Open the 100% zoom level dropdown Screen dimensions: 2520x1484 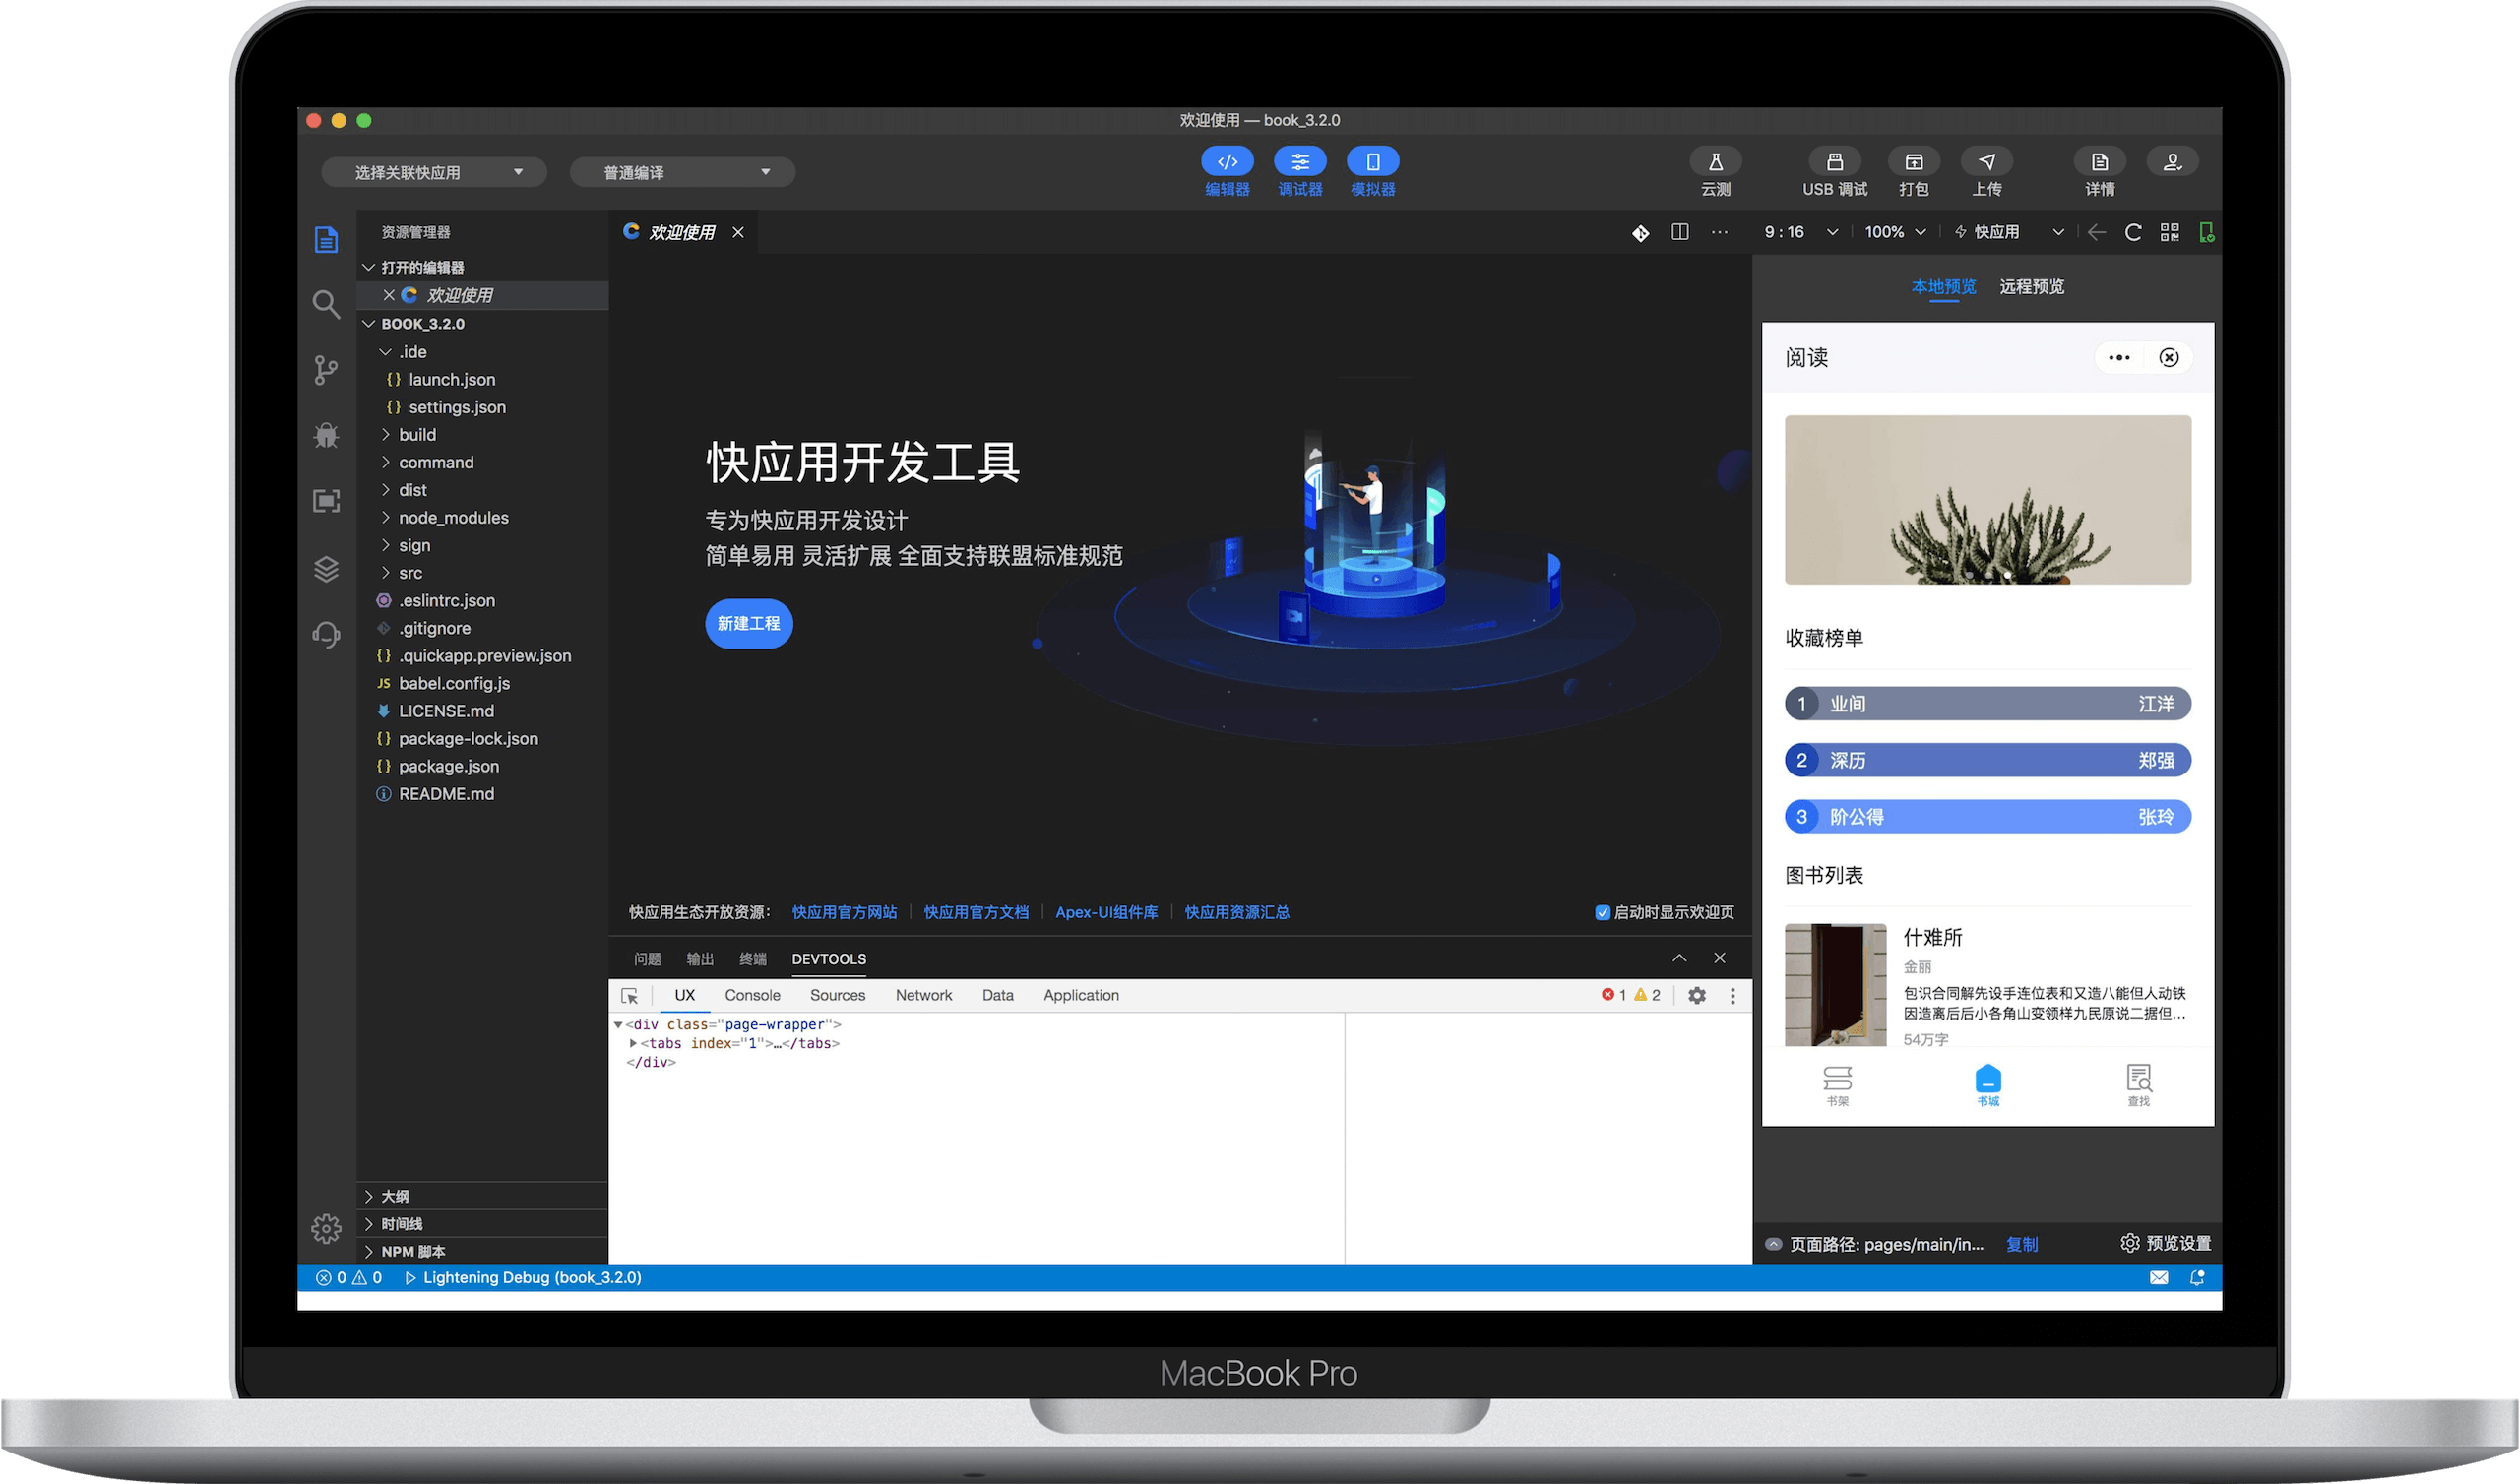tap(1893, 231)
